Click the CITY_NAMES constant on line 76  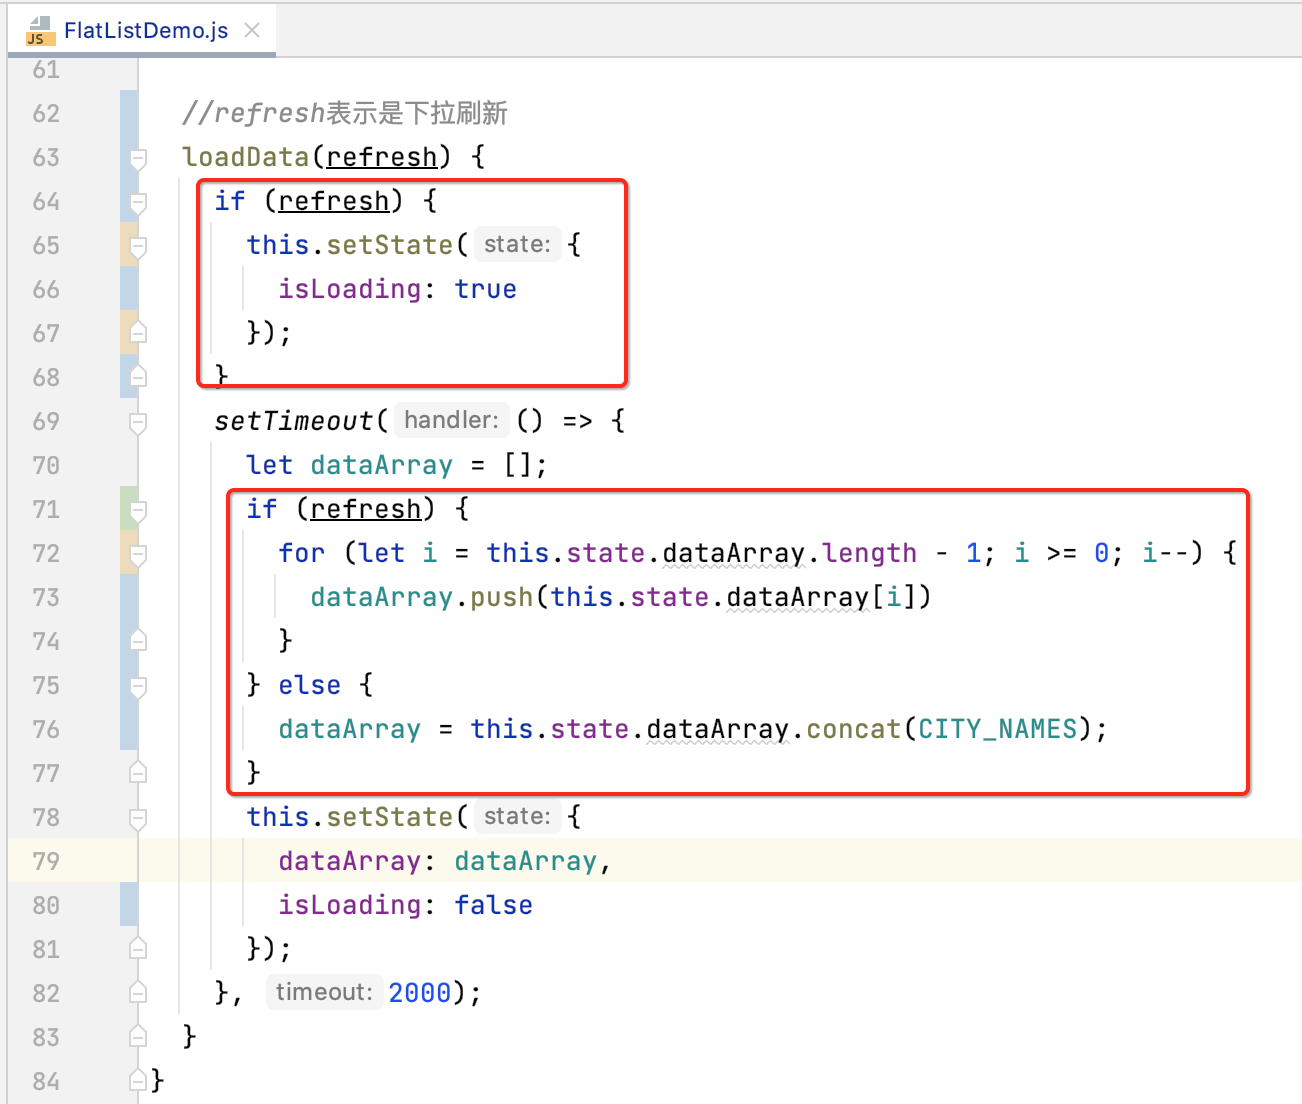click(997, 729)
